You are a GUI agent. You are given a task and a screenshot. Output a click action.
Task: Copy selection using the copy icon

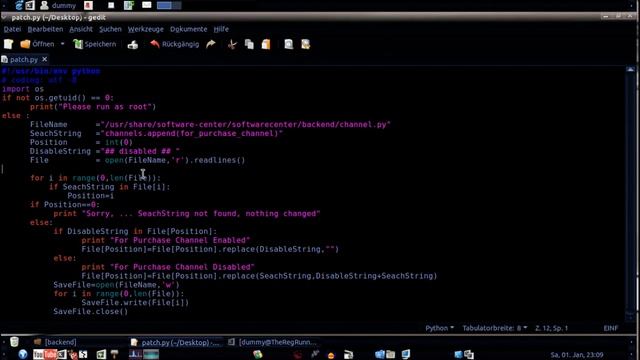coord(249,44)
